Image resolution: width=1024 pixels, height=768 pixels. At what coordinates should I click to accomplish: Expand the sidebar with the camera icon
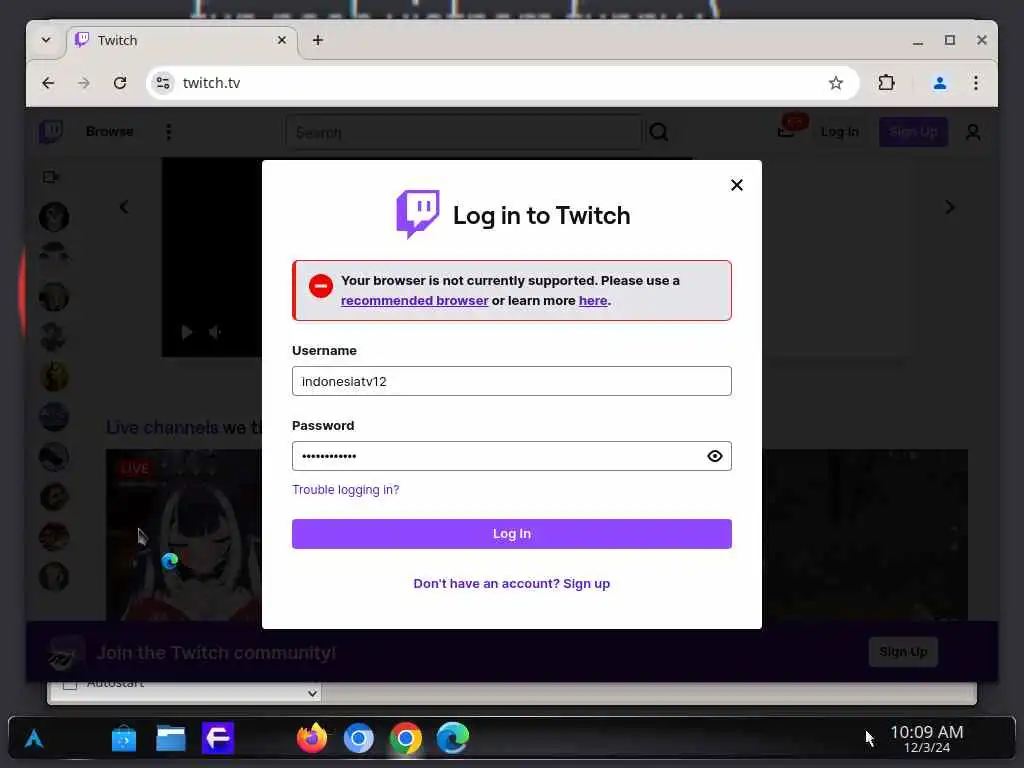click(51, 177)
